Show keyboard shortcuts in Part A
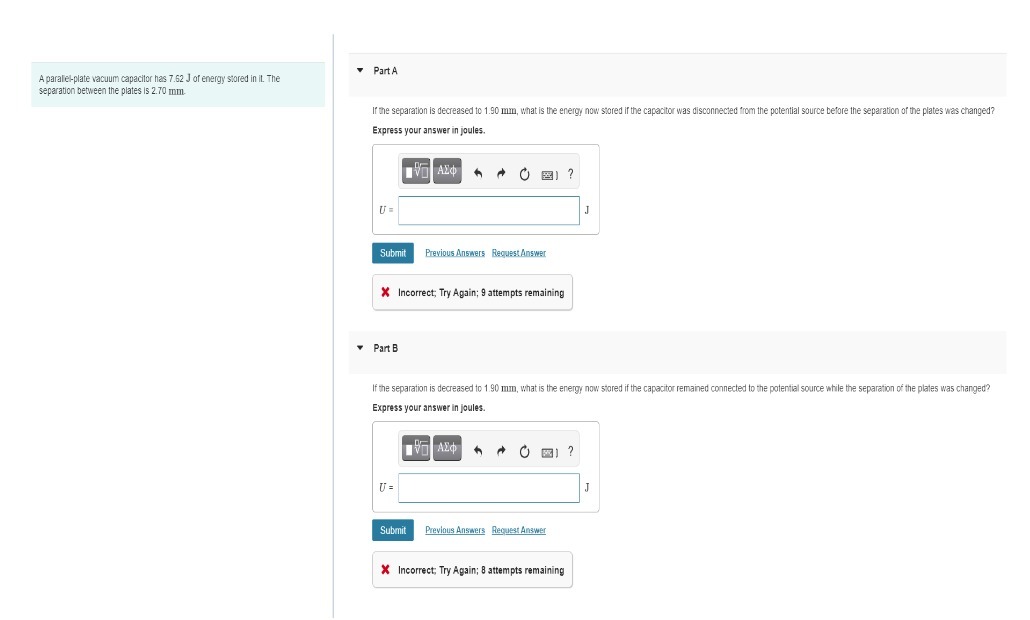The width and height of the screenshot is (1030, 620). pyautogui.click(x=549, y=175)
